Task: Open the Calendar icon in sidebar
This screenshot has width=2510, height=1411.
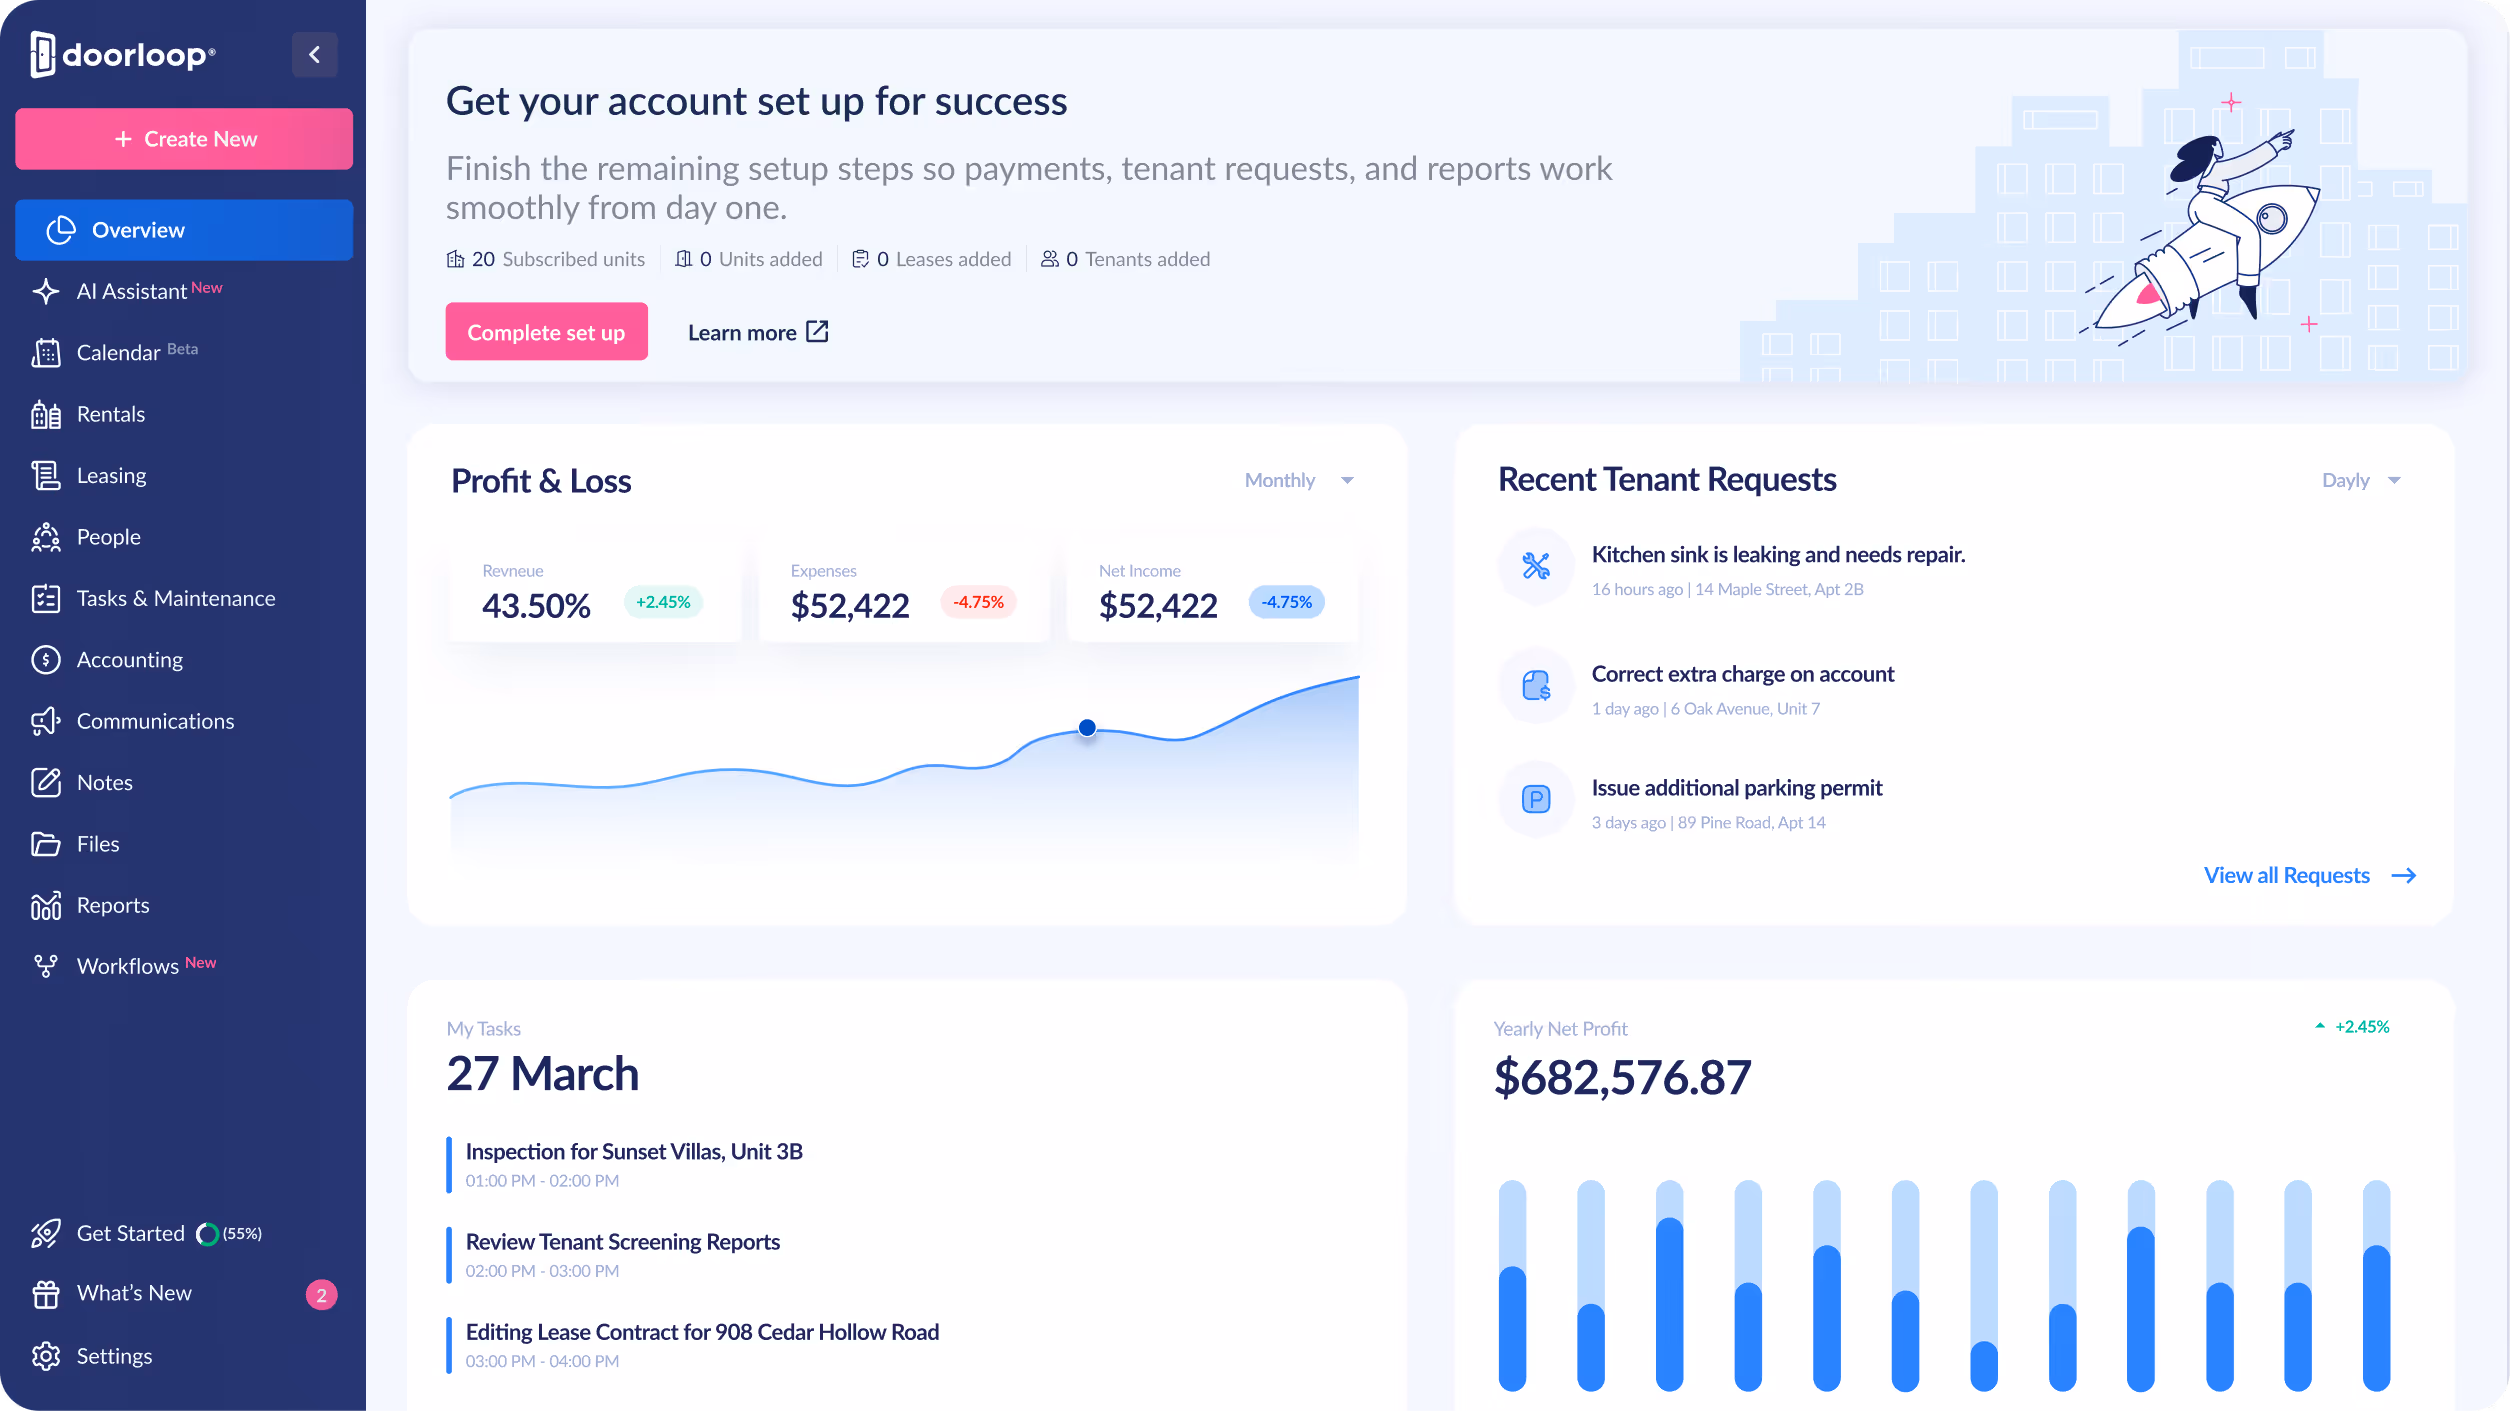Action: tap(46, 352)
